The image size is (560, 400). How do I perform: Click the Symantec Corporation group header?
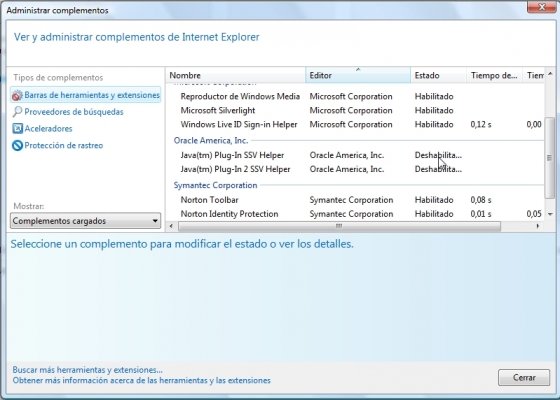[x=215, y=185]
